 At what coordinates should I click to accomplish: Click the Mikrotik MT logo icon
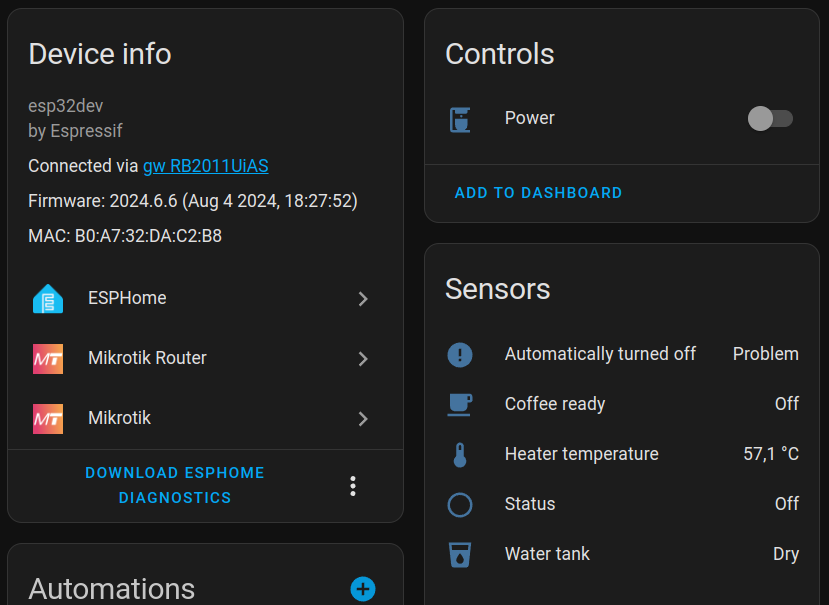pyautogui.click(x=48, y=418)
